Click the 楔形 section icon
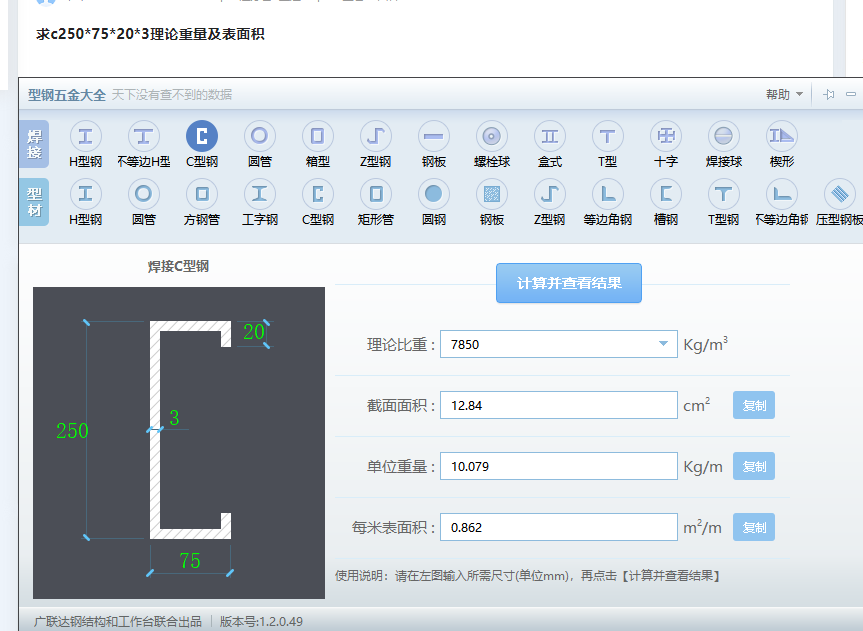Image resolution: width=863 pixels, height=631 pixels. coord(780,140)
